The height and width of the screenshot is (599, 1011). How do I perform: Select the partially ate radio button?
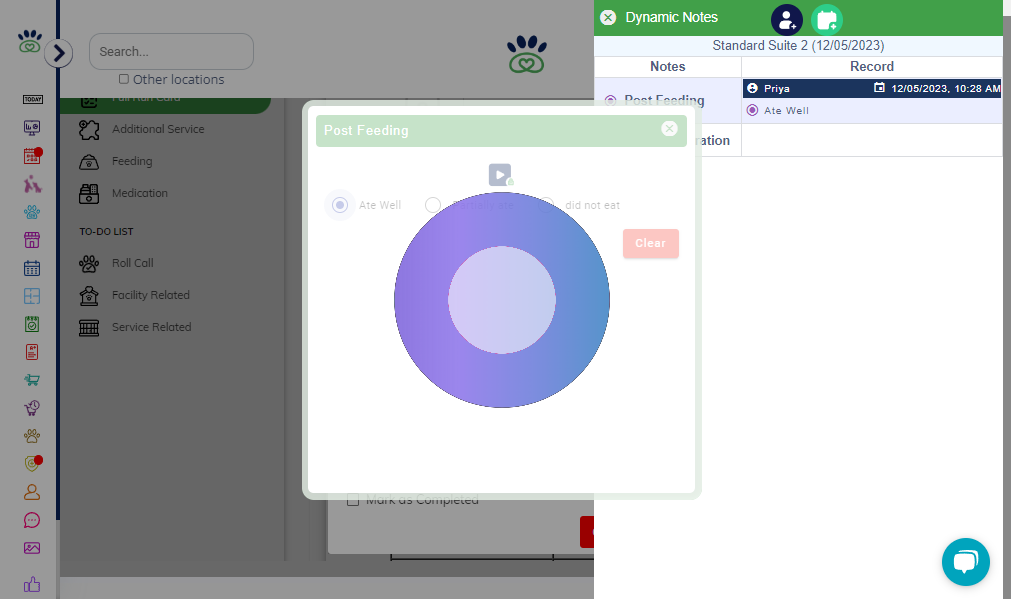tap(433, 205)
